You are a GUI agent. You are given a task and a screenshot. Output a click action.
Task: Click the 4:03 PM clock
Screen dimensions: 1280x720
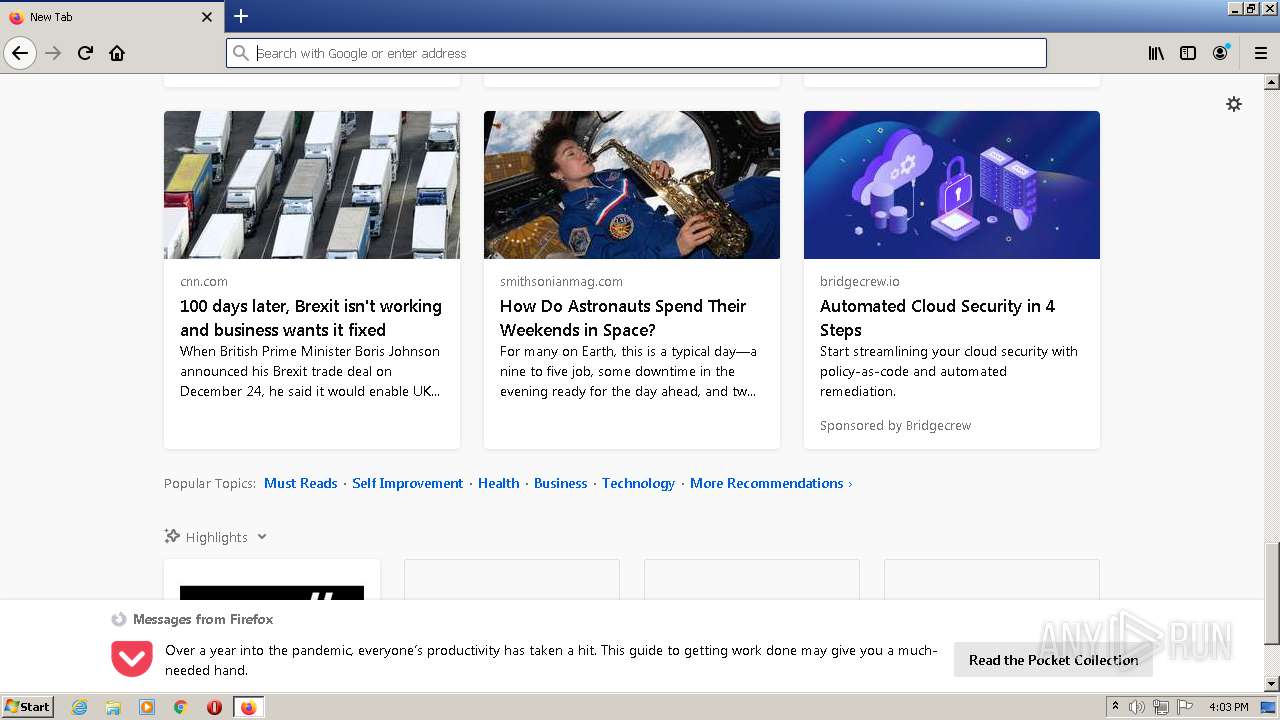[1229, 707]
